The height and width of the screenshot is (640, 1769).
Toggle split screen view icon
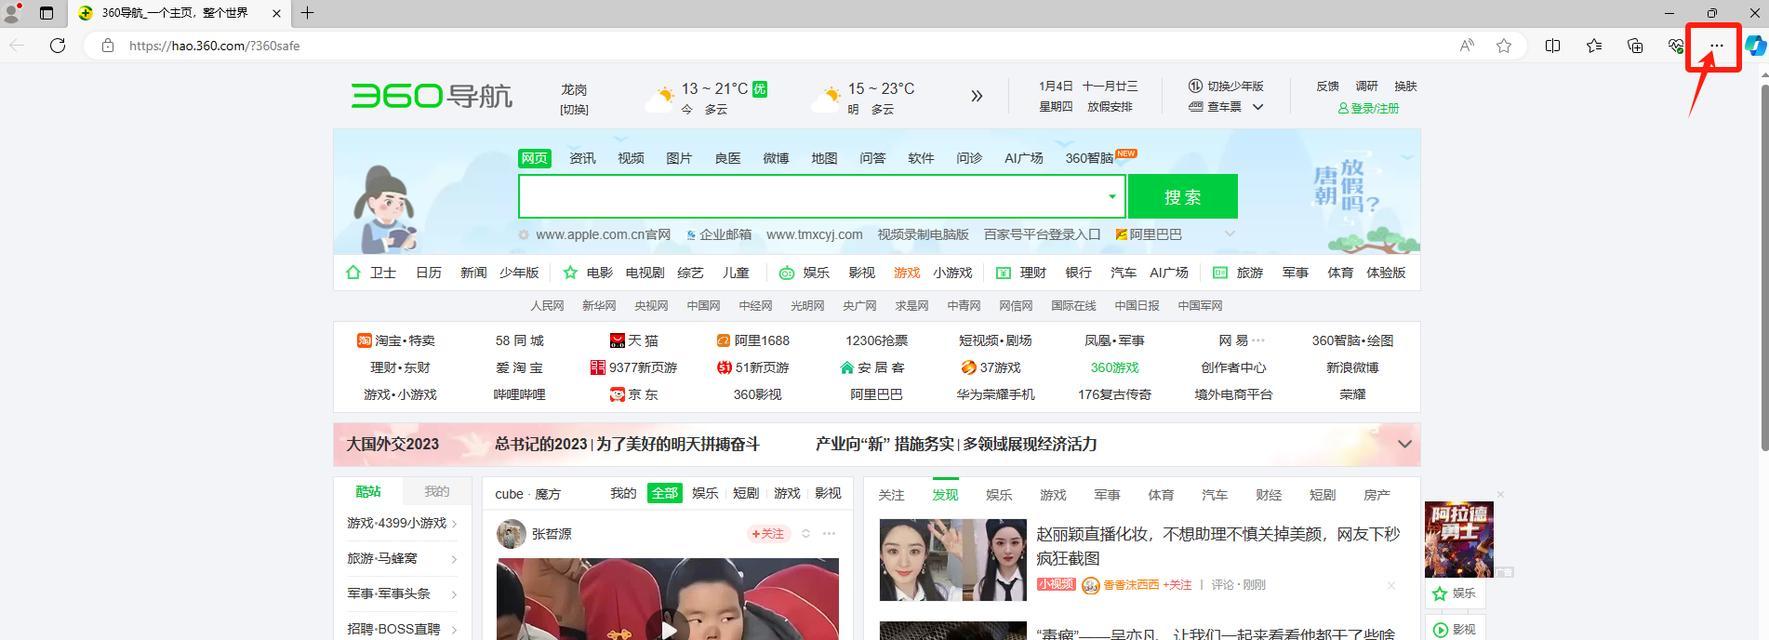[x=1553, y=45]
